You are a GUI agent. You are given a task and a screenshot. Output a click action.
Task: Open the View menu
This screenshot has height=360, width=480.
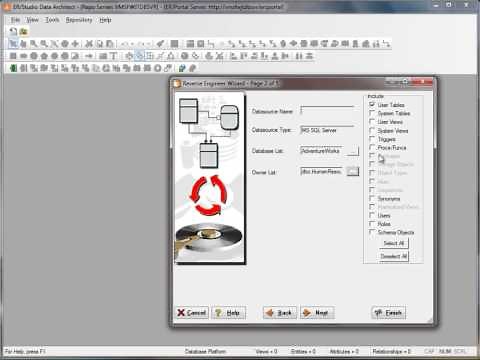pos(32,20)
